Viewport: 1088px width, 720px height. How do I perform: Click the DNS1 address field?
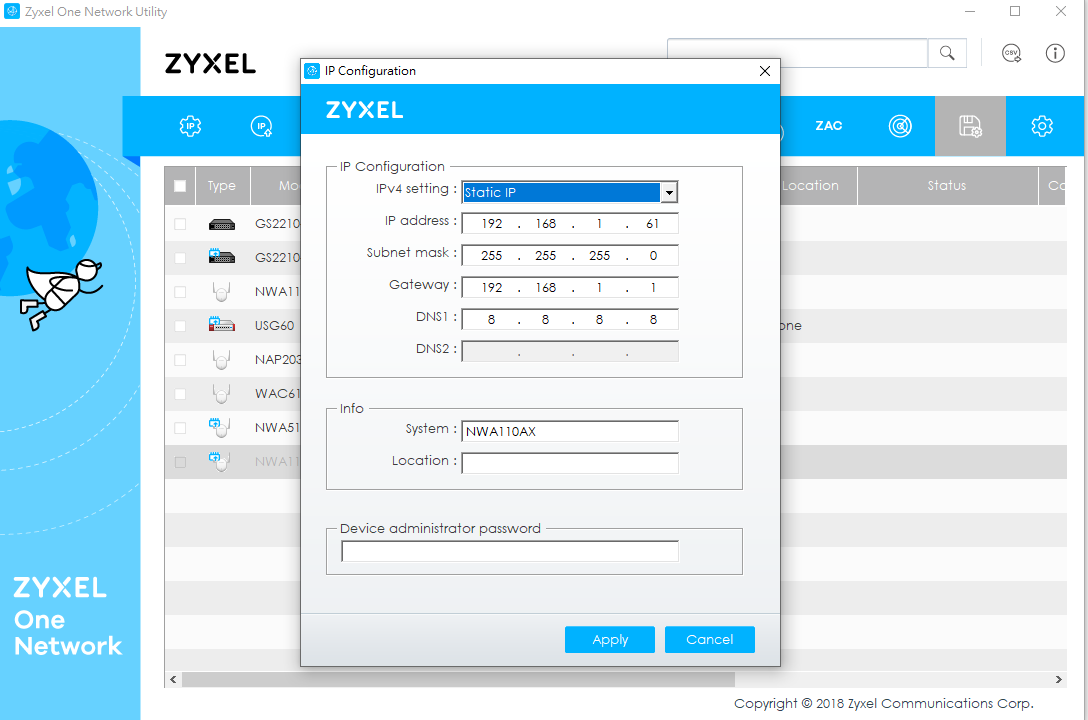pos(570,319)
